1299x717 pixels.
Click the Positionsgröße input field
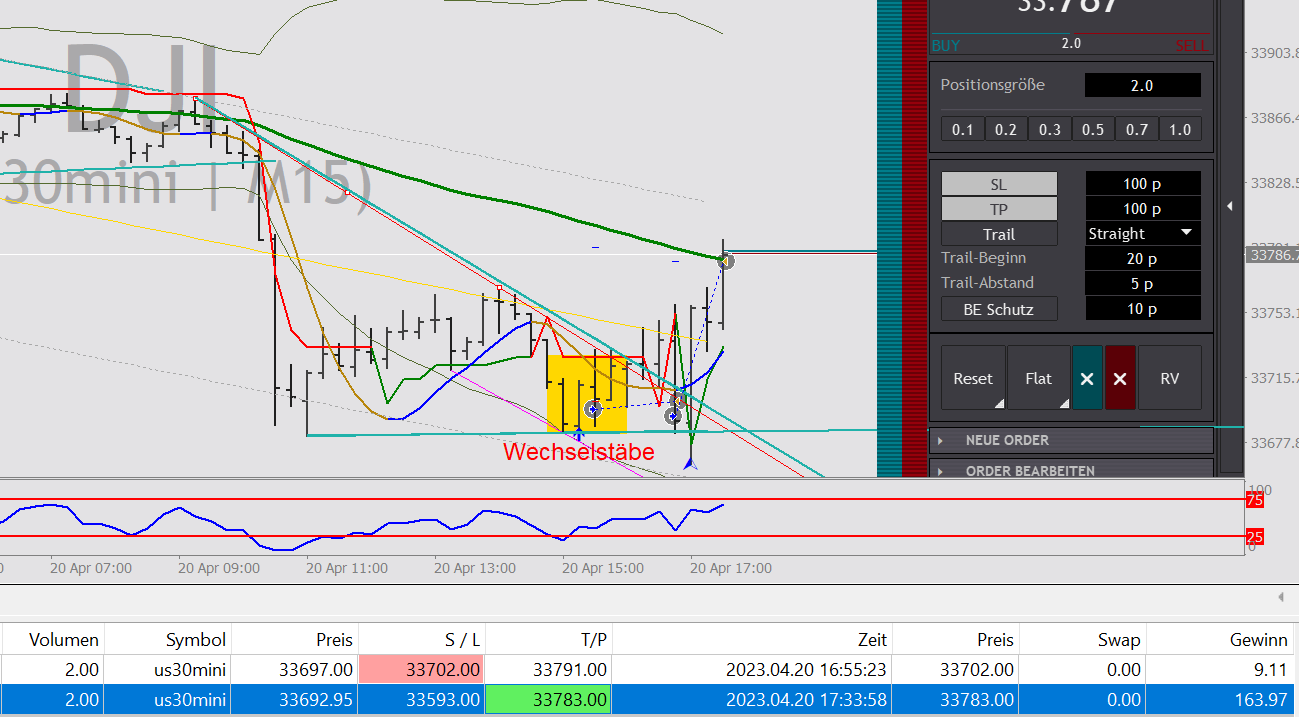[1142, 86]
